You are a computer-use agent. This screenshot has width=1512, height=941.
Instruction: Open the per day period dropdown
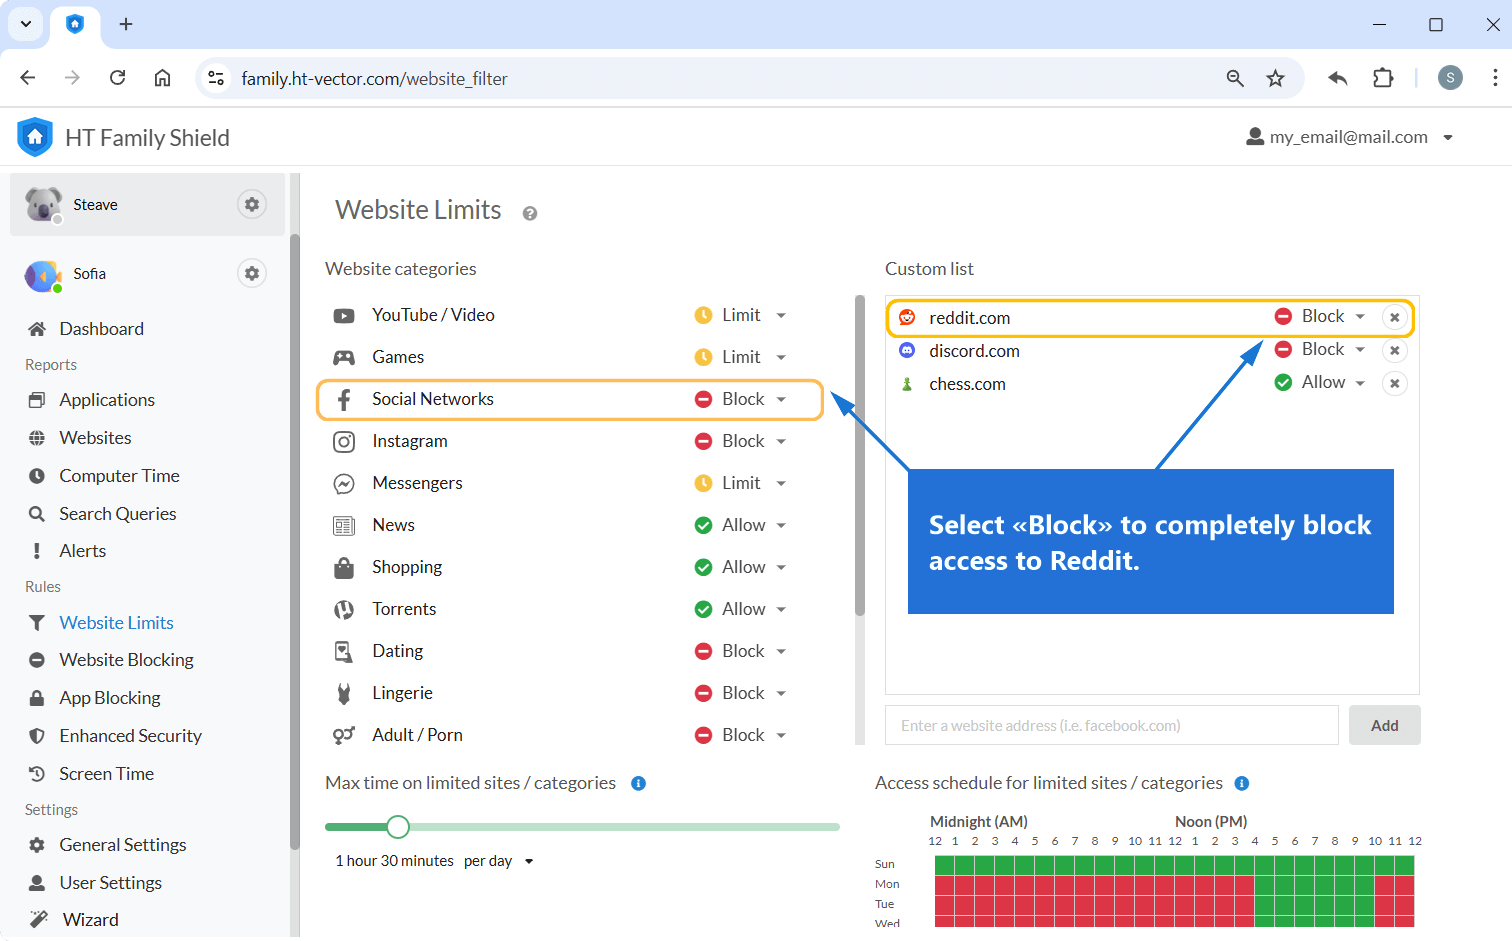pyautogui.click(x=499, y=861)
